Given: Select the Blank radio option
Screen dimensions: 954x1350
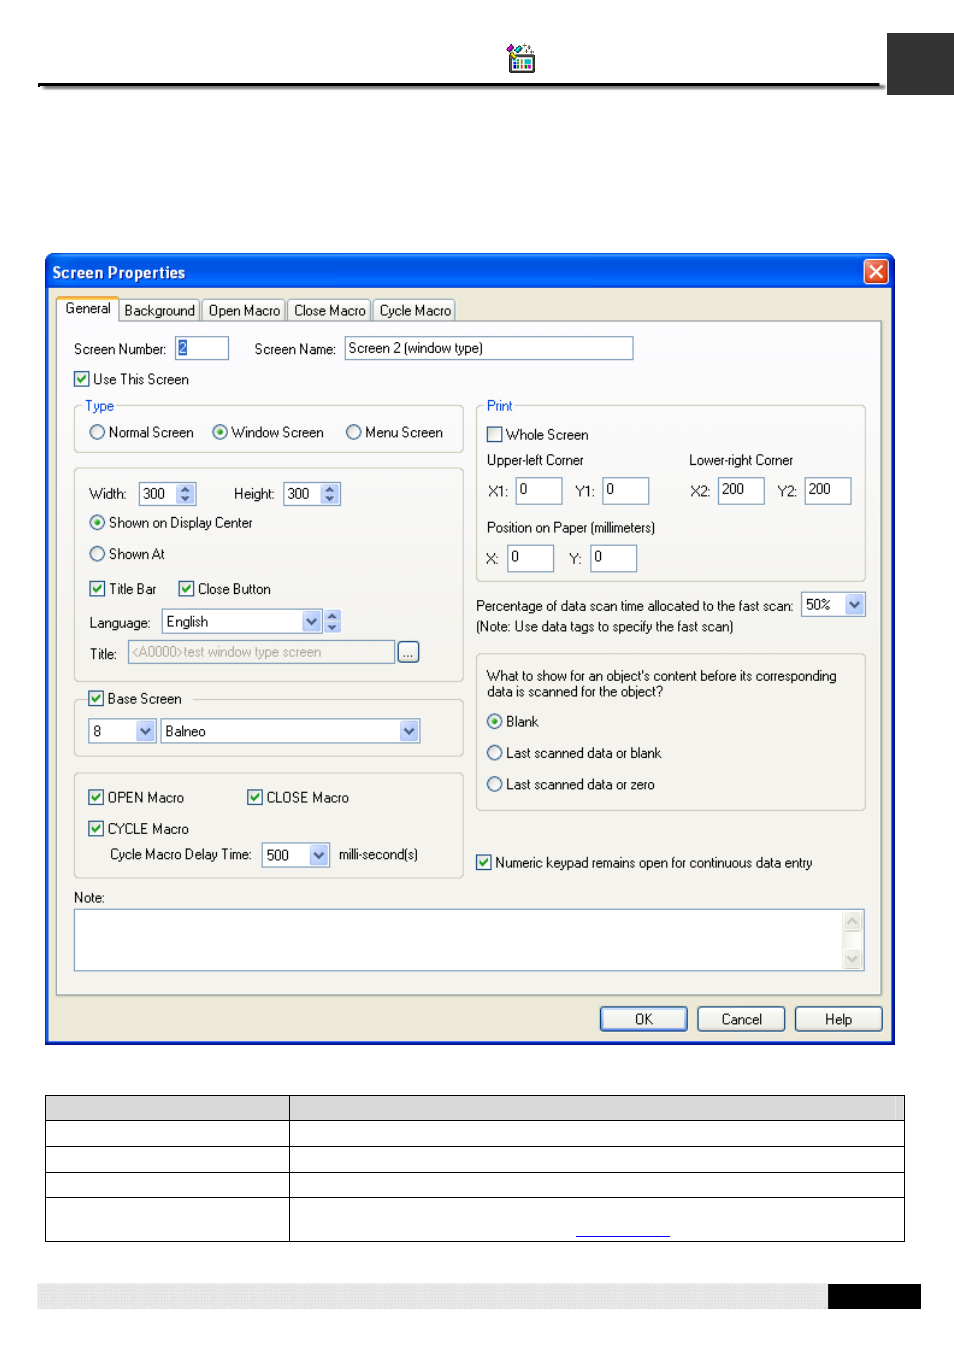Looking at the screenshot, I should pos(494,721).
